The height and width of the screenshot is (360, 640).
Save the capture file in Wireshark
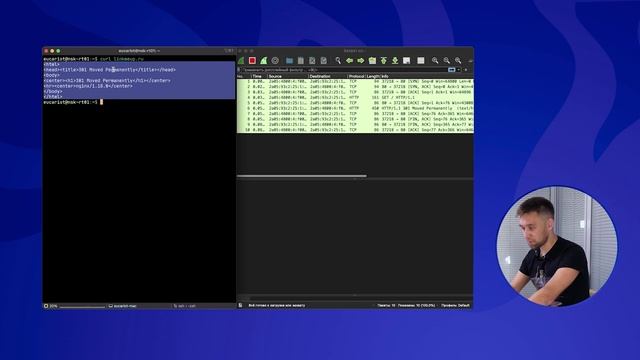[301, 60]
